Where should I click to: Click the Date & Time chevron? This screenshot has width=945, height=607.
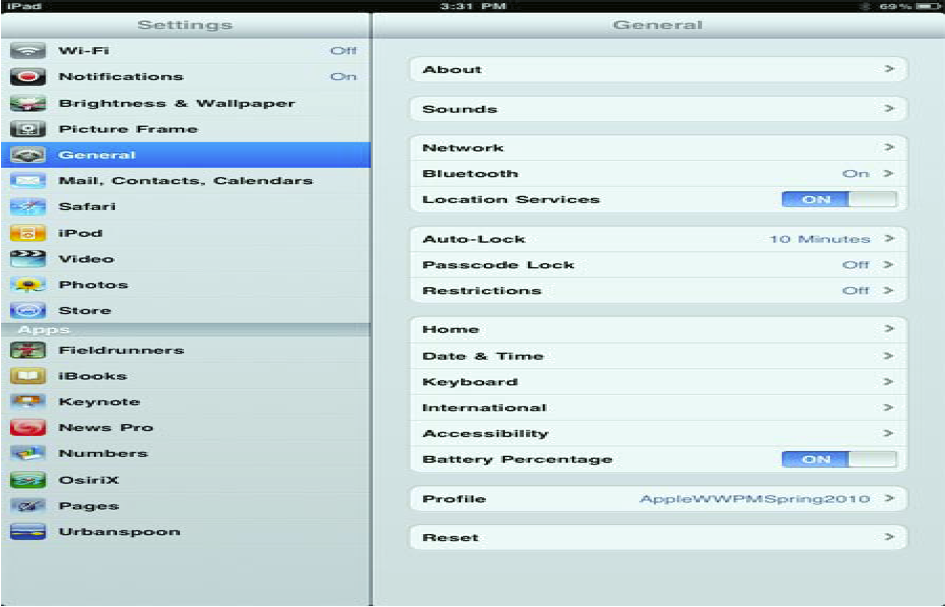pyautogui.click(x=889, y=356)
